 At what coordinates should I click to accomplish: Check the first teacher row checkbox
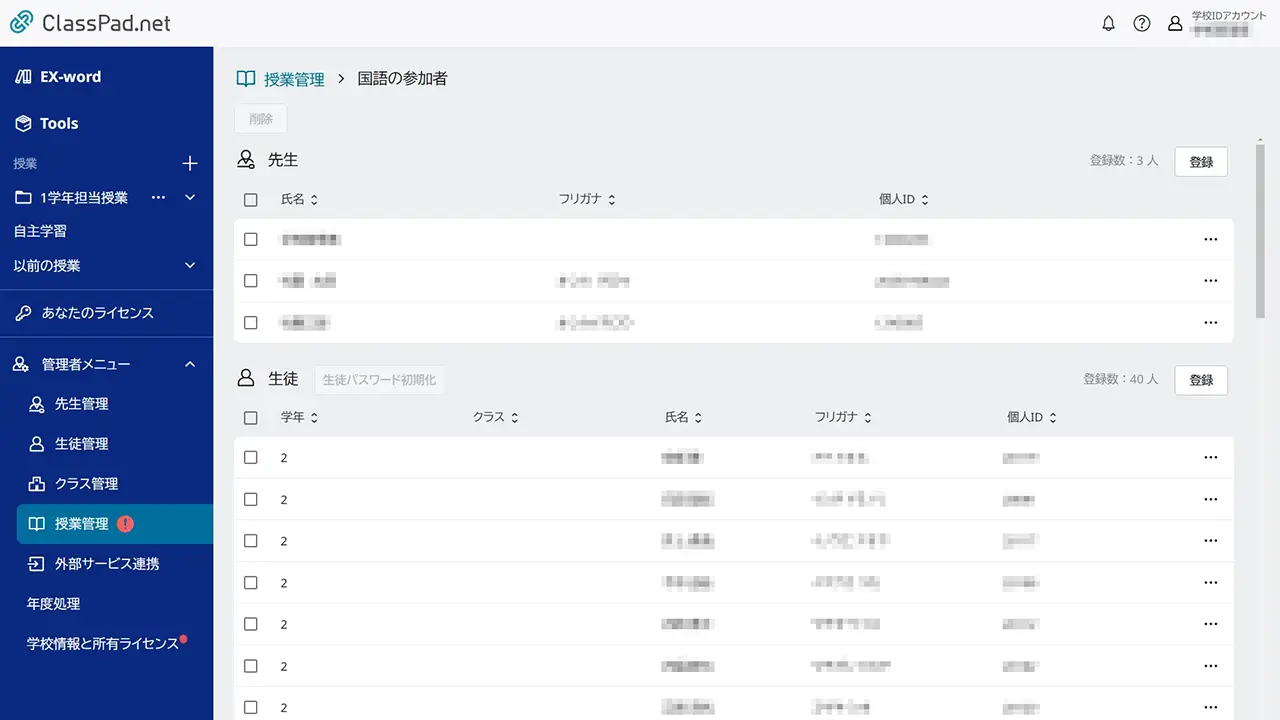click(251, 239)
